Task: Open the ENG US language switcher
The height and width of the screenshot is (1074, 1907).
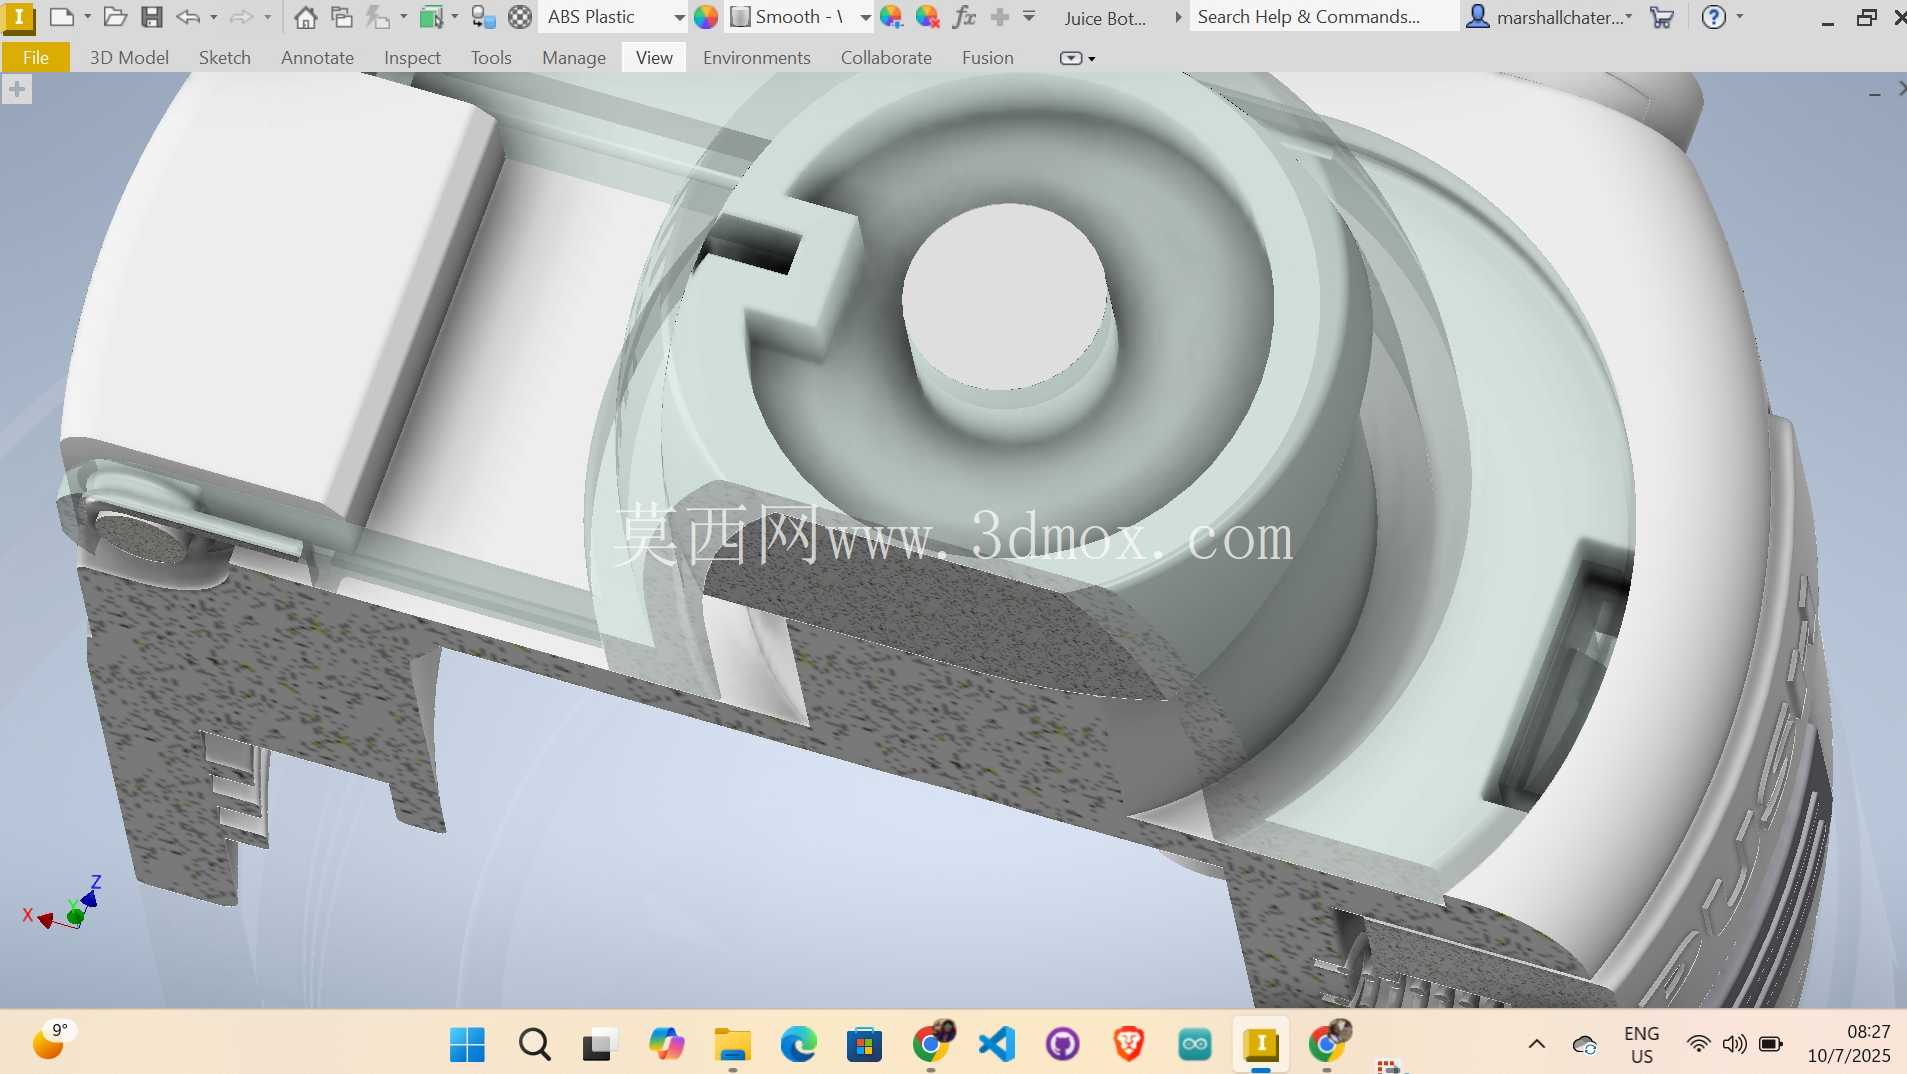Action: tap(1641, 1044)
